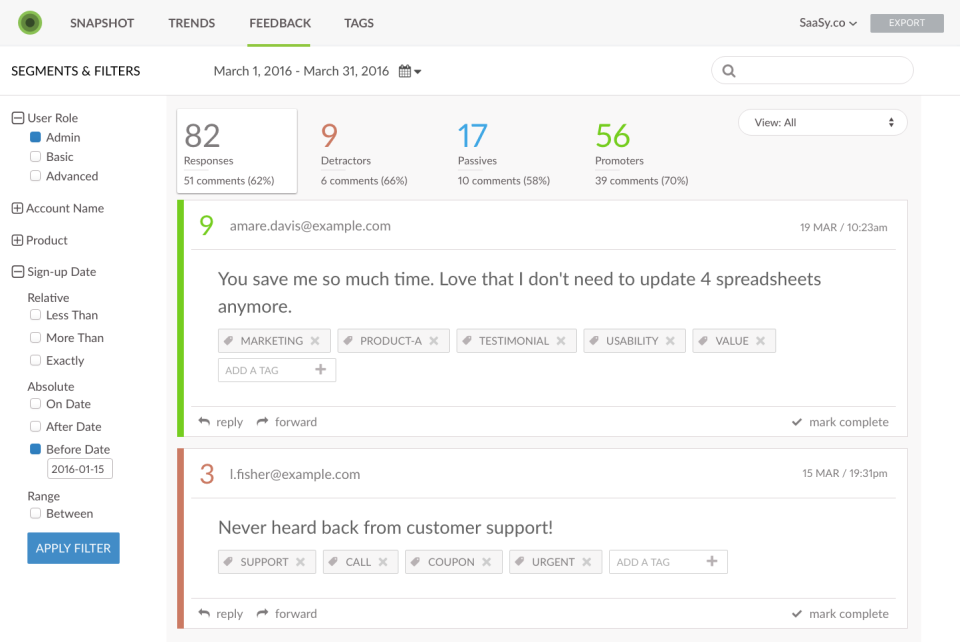Click the search magnifier icon
Viewport: 960px width, 642px height.
(729, 70)
